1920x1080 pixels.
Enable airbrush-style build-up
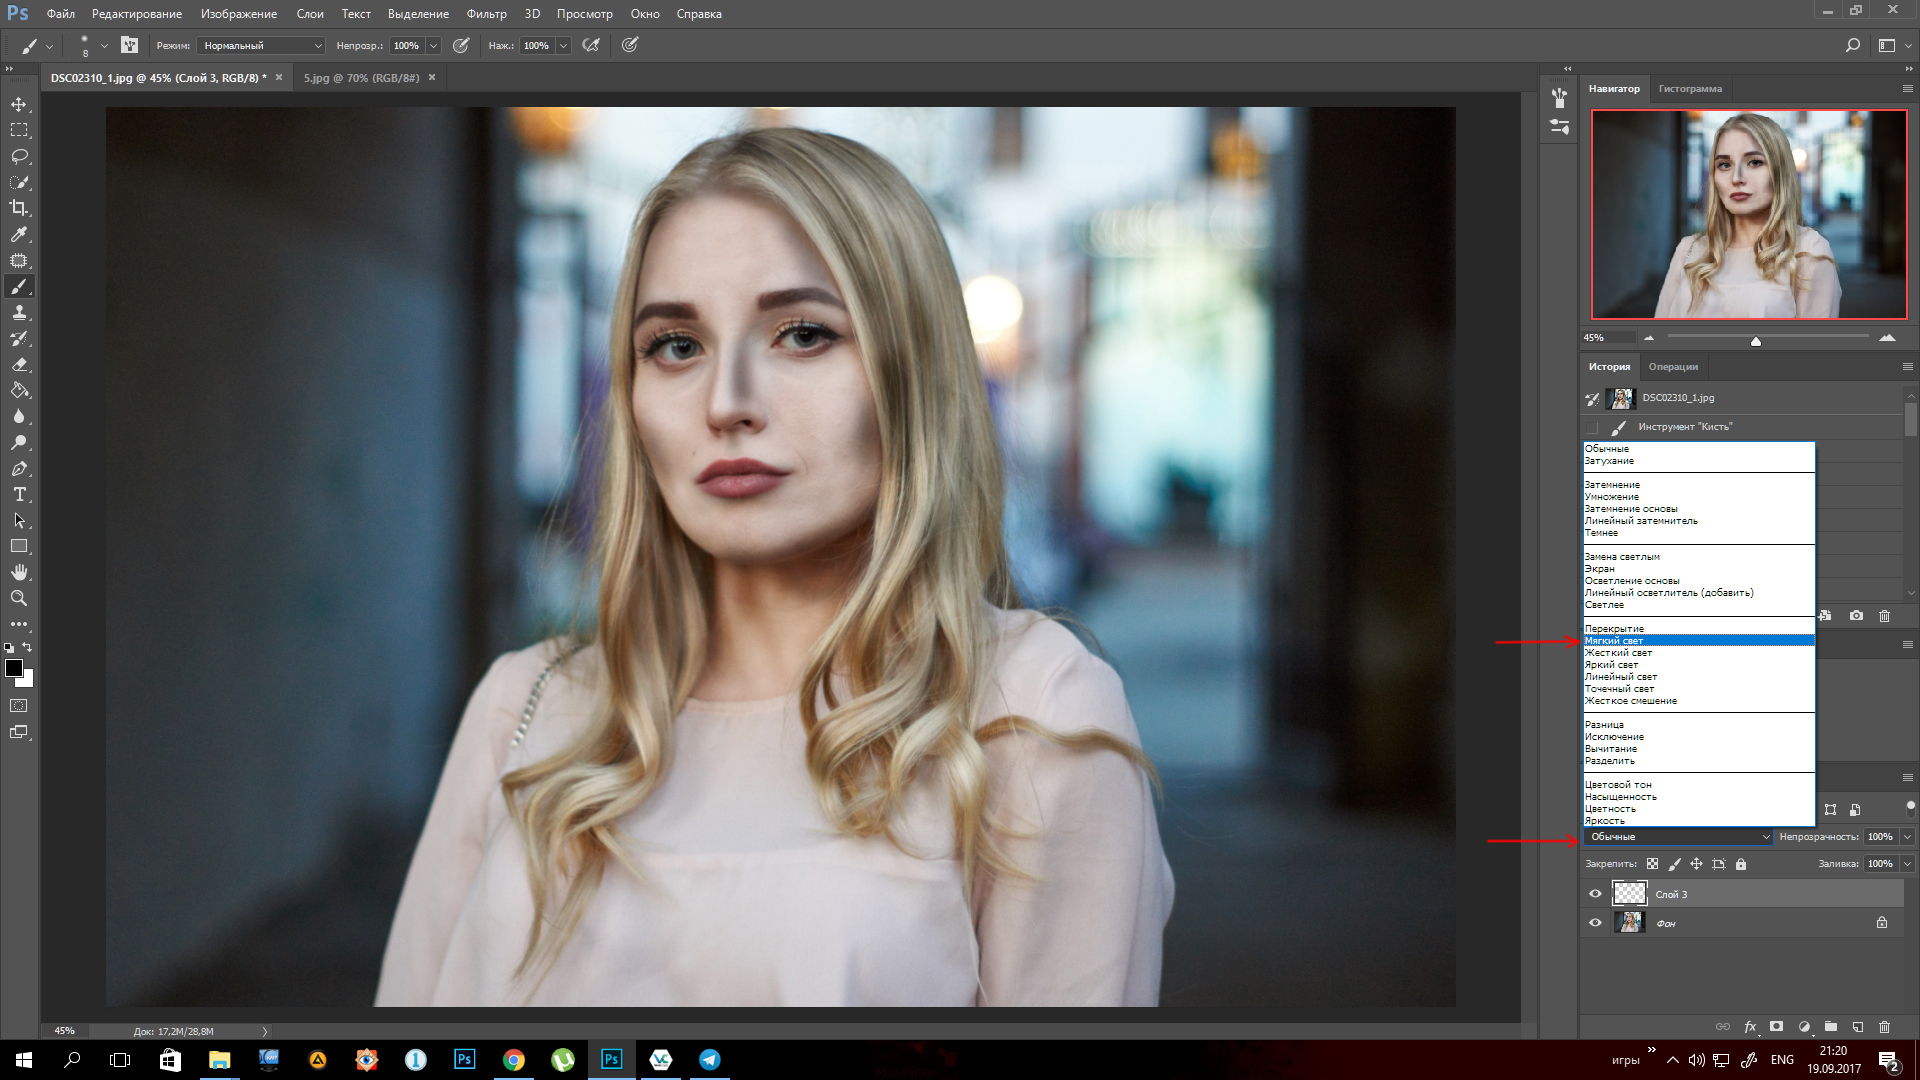coord(591,45)
